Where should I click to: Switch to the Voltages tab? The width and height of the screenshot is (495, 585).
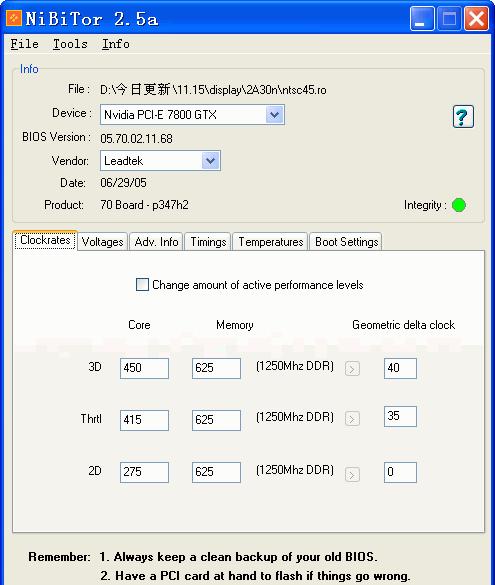click(x=103, y=242)
